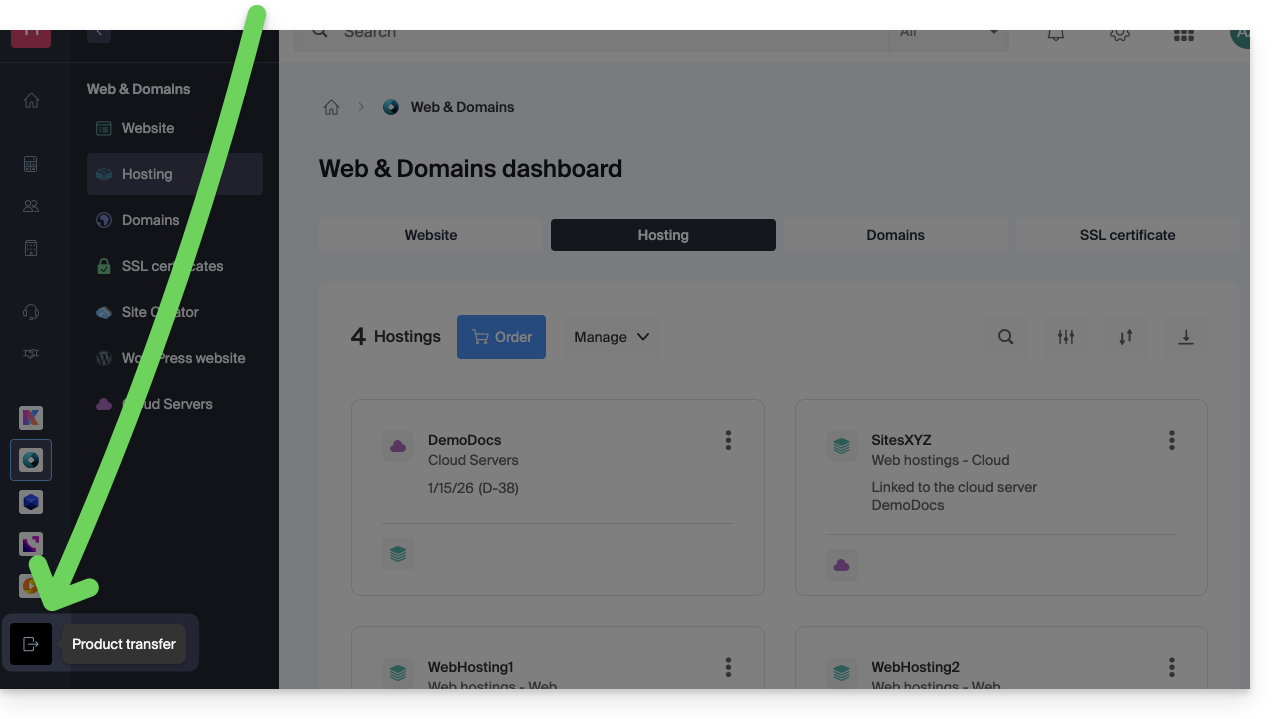Image resolution: width=1280 pixels, height=719 pixels.
Task: Open the support headset icon
Action: (x=31, y=312)
